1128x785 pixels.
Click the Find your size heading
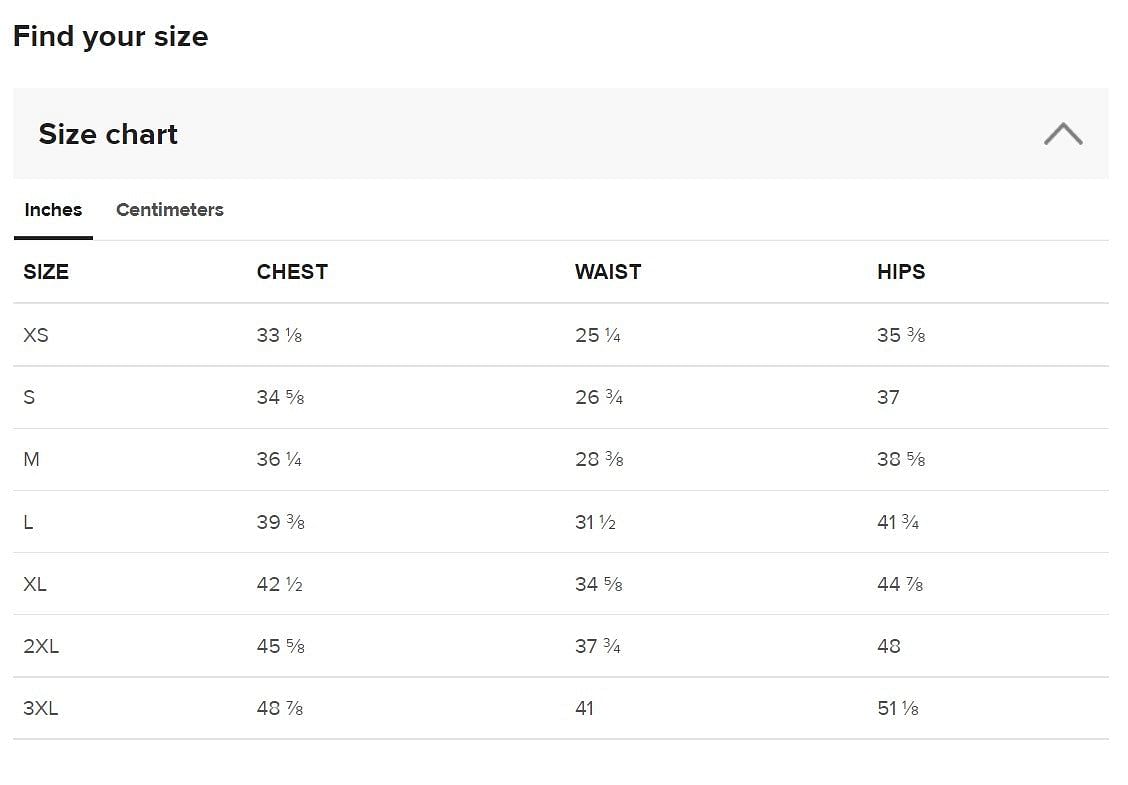110,37
